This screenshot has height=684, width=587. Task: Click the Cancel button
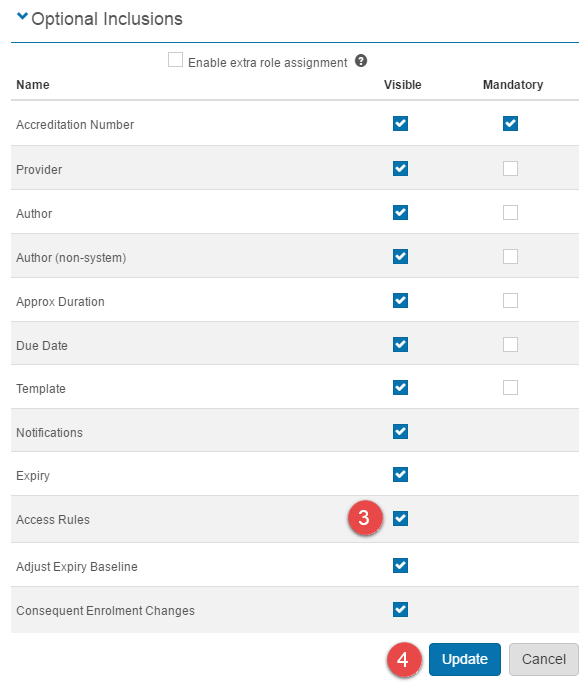(x=544, y=659)
